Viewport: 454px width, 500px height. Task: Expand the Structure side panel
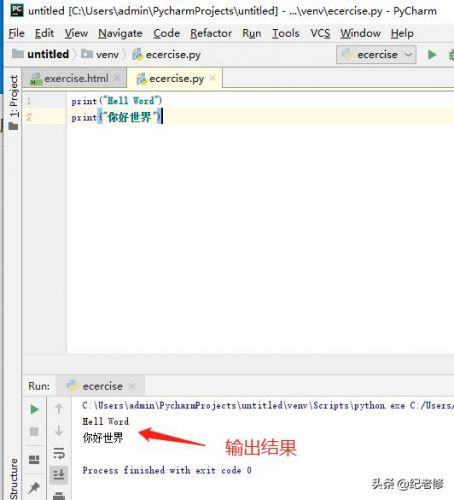pyautogui.click(x=14, y=479)
